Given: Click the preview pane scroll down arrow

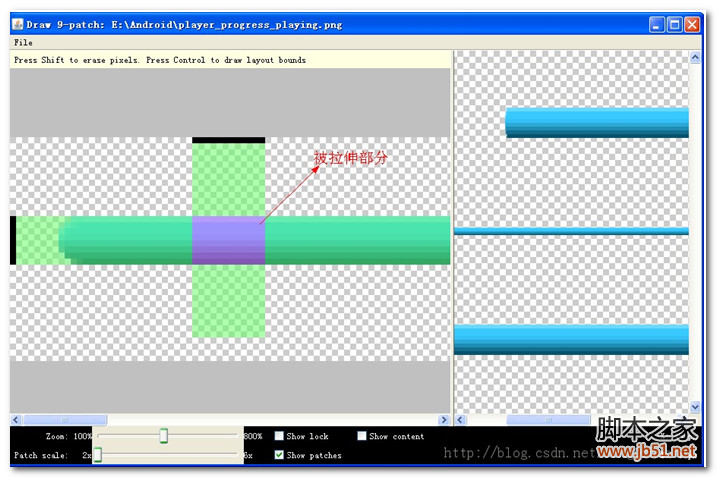Looking at the screenshot, I should tap(695, 407).
